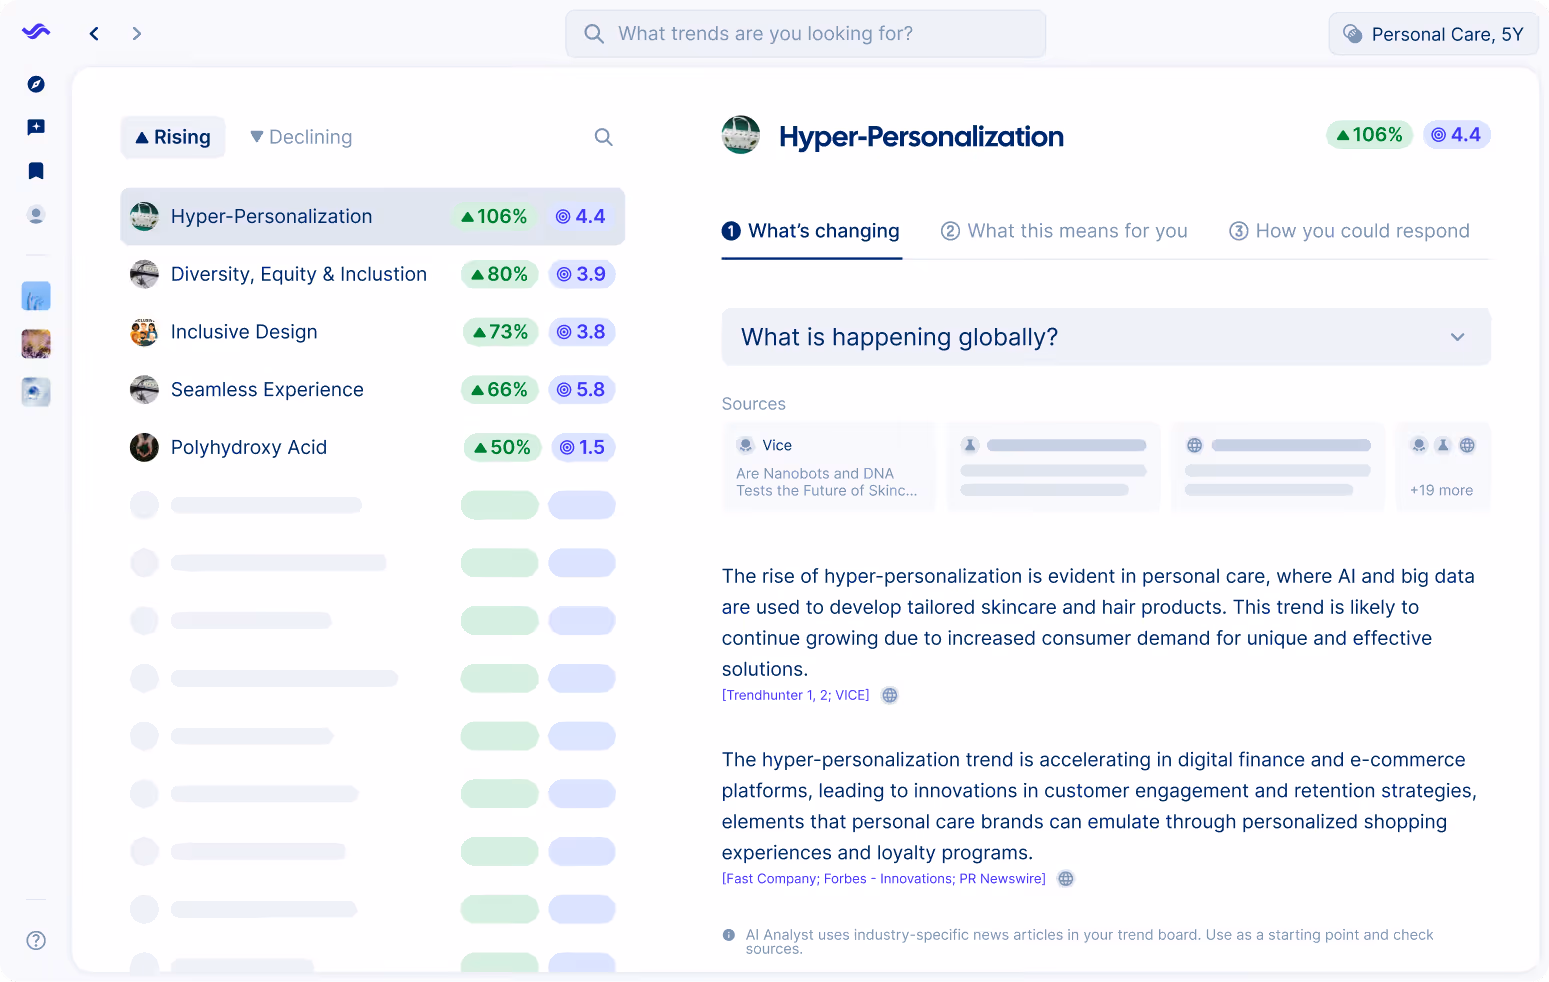Open the Explore compass icon in sidebar

tap(36, 84)
